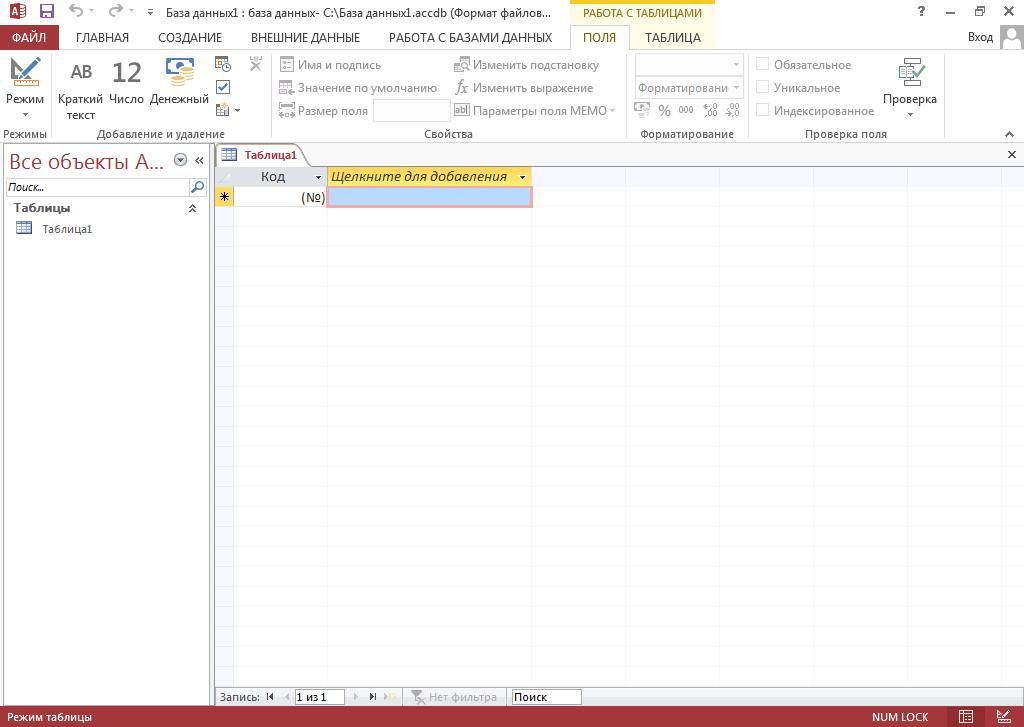
Task: Open Таблица1 in the navigation pane
Action: click(x=66, y=229)
